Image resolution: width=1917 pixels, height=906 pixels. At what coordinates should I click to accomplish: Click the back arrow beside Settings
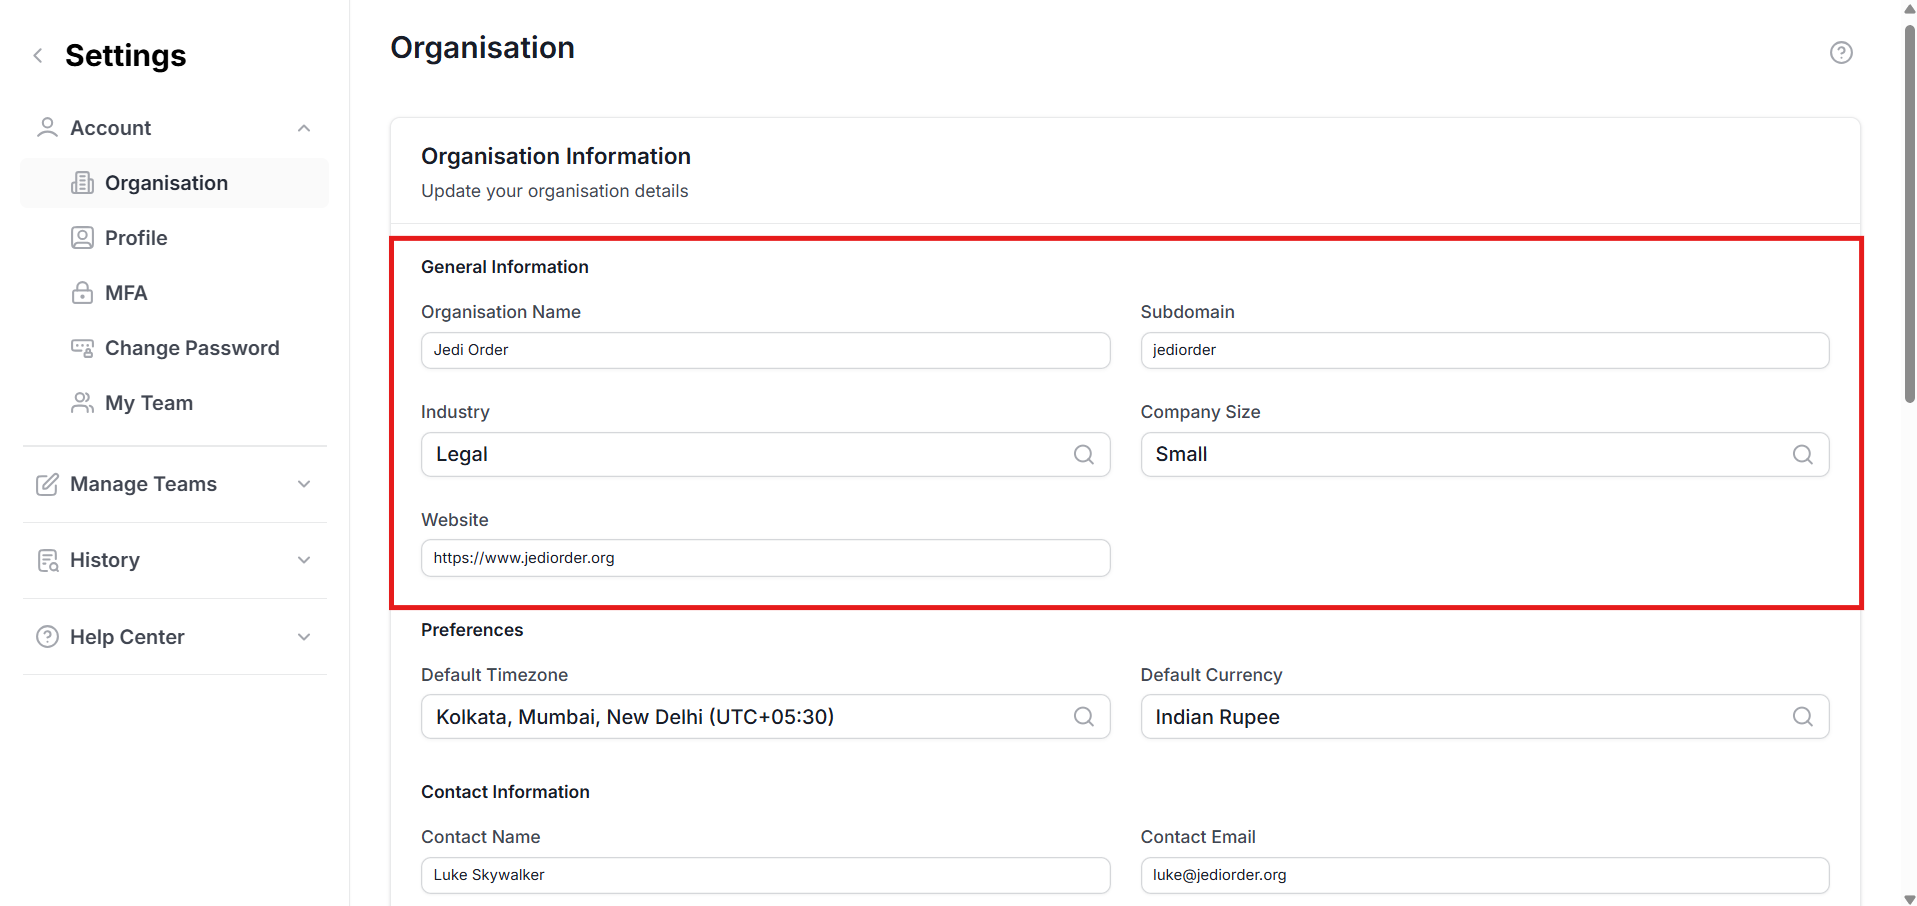pos(38,56)
